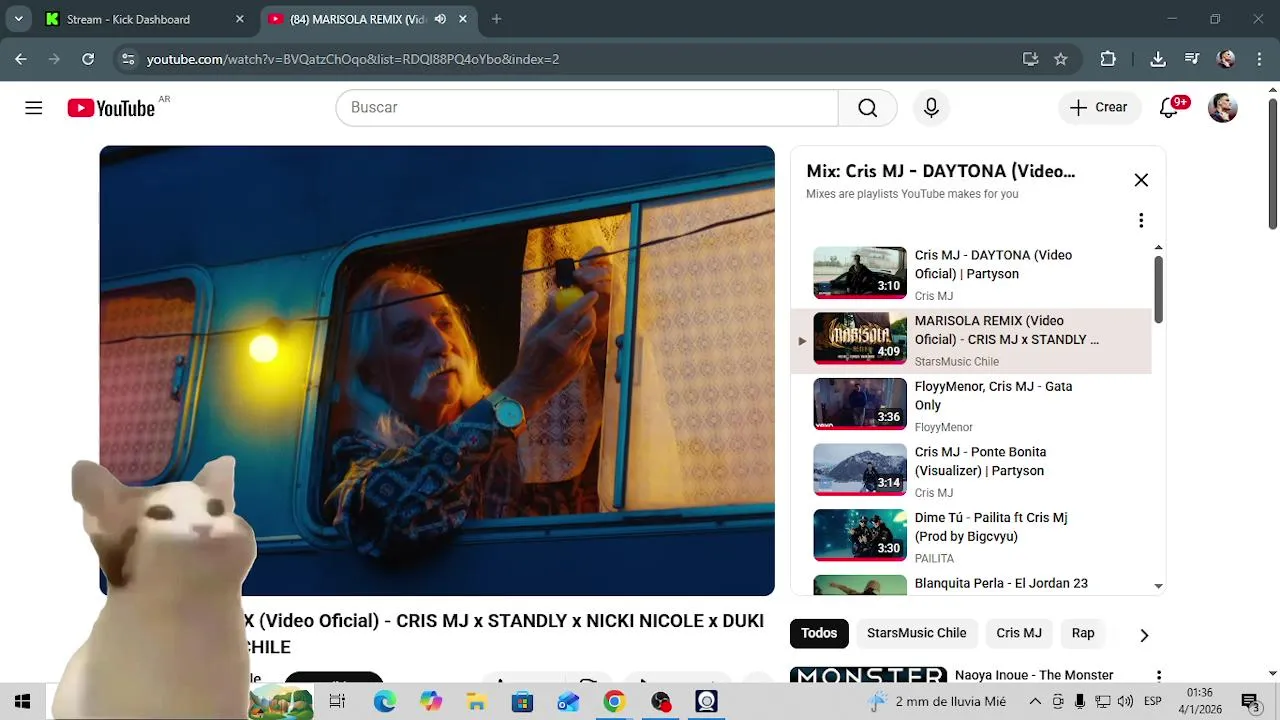Select the Todos filter chip

[818, 633]
